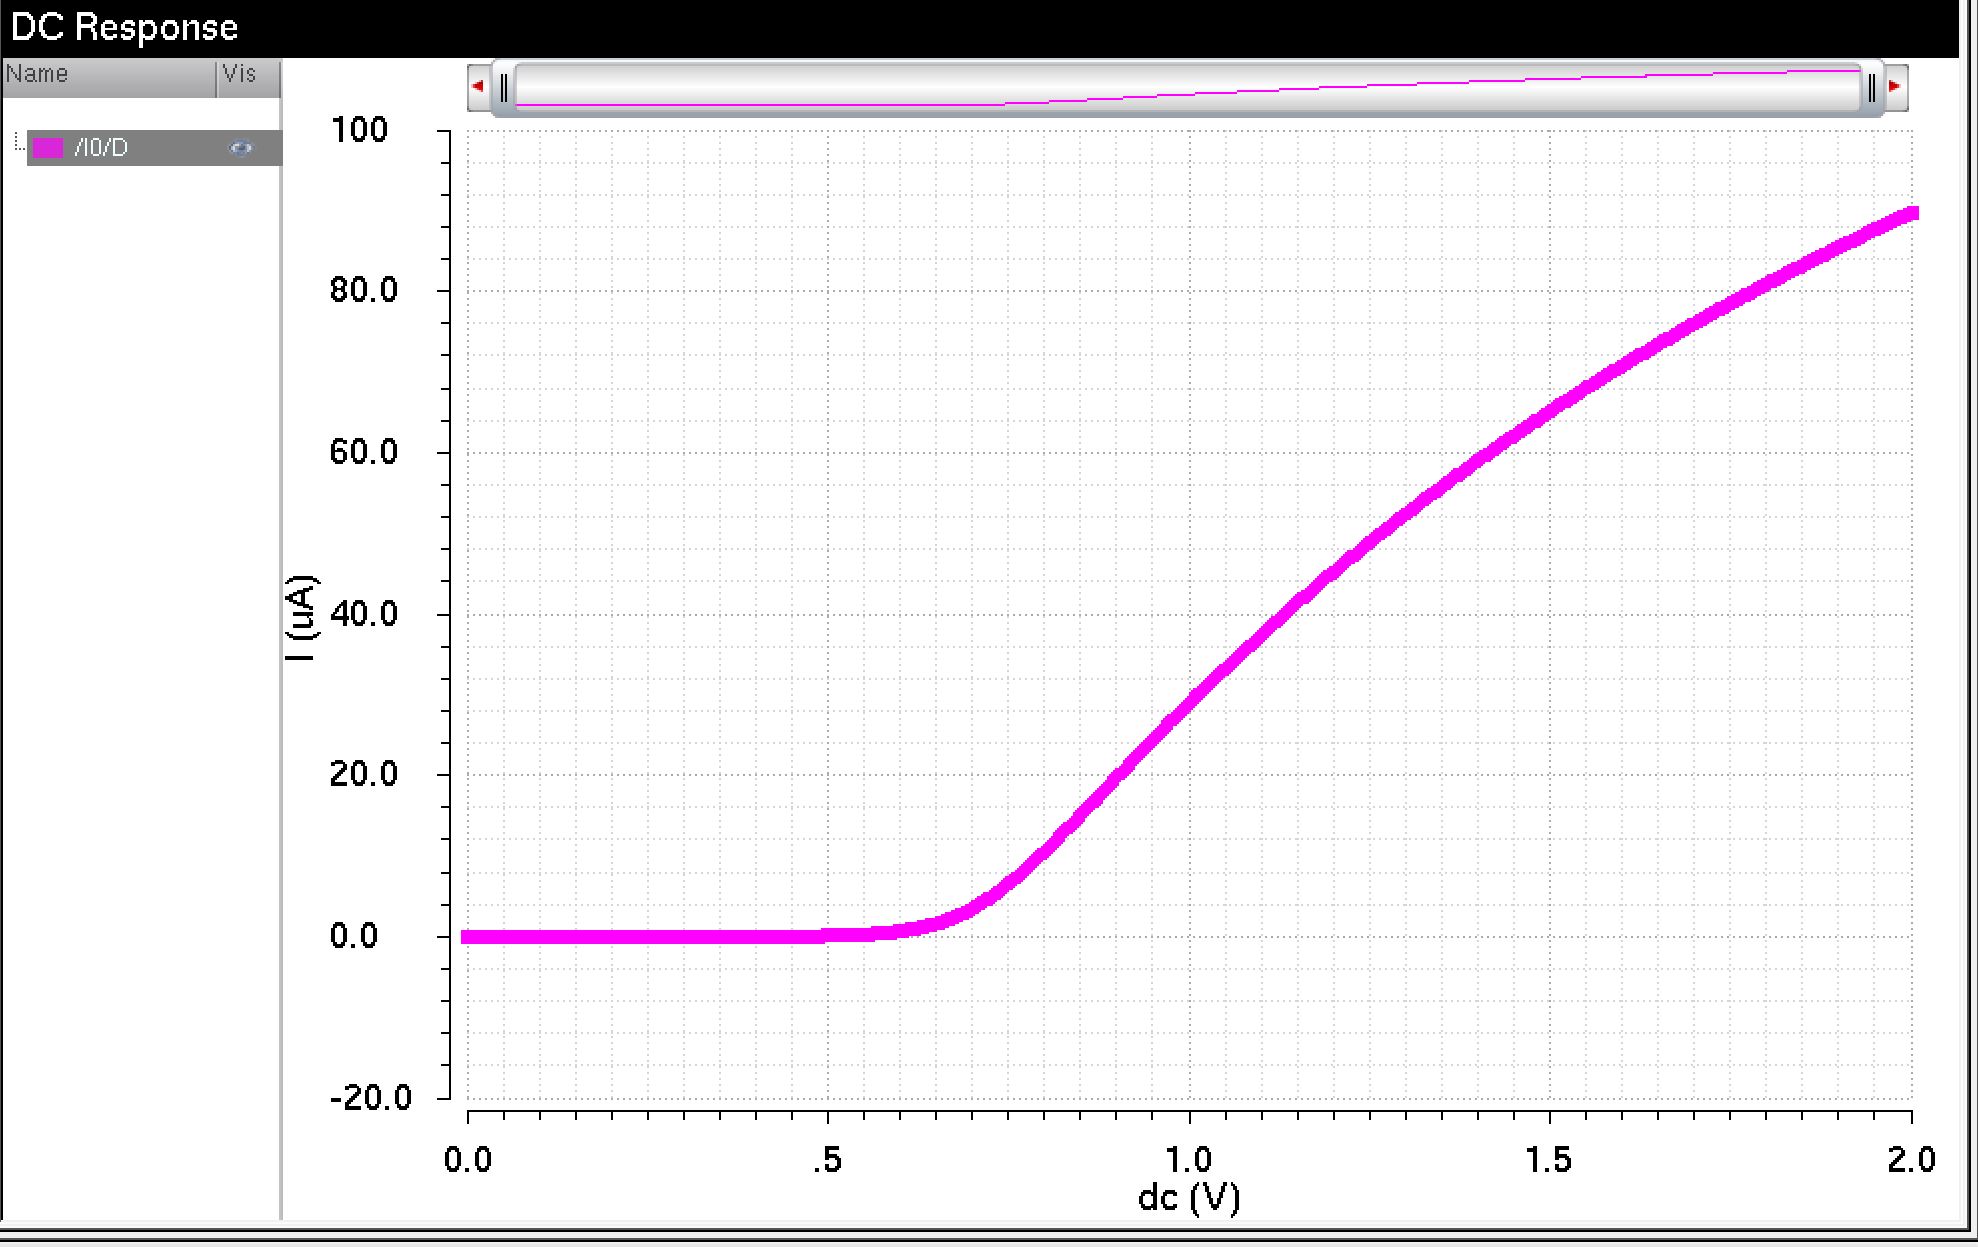Click the Vis column header
The image size is (1978, 1247).
tap(249, 77)
